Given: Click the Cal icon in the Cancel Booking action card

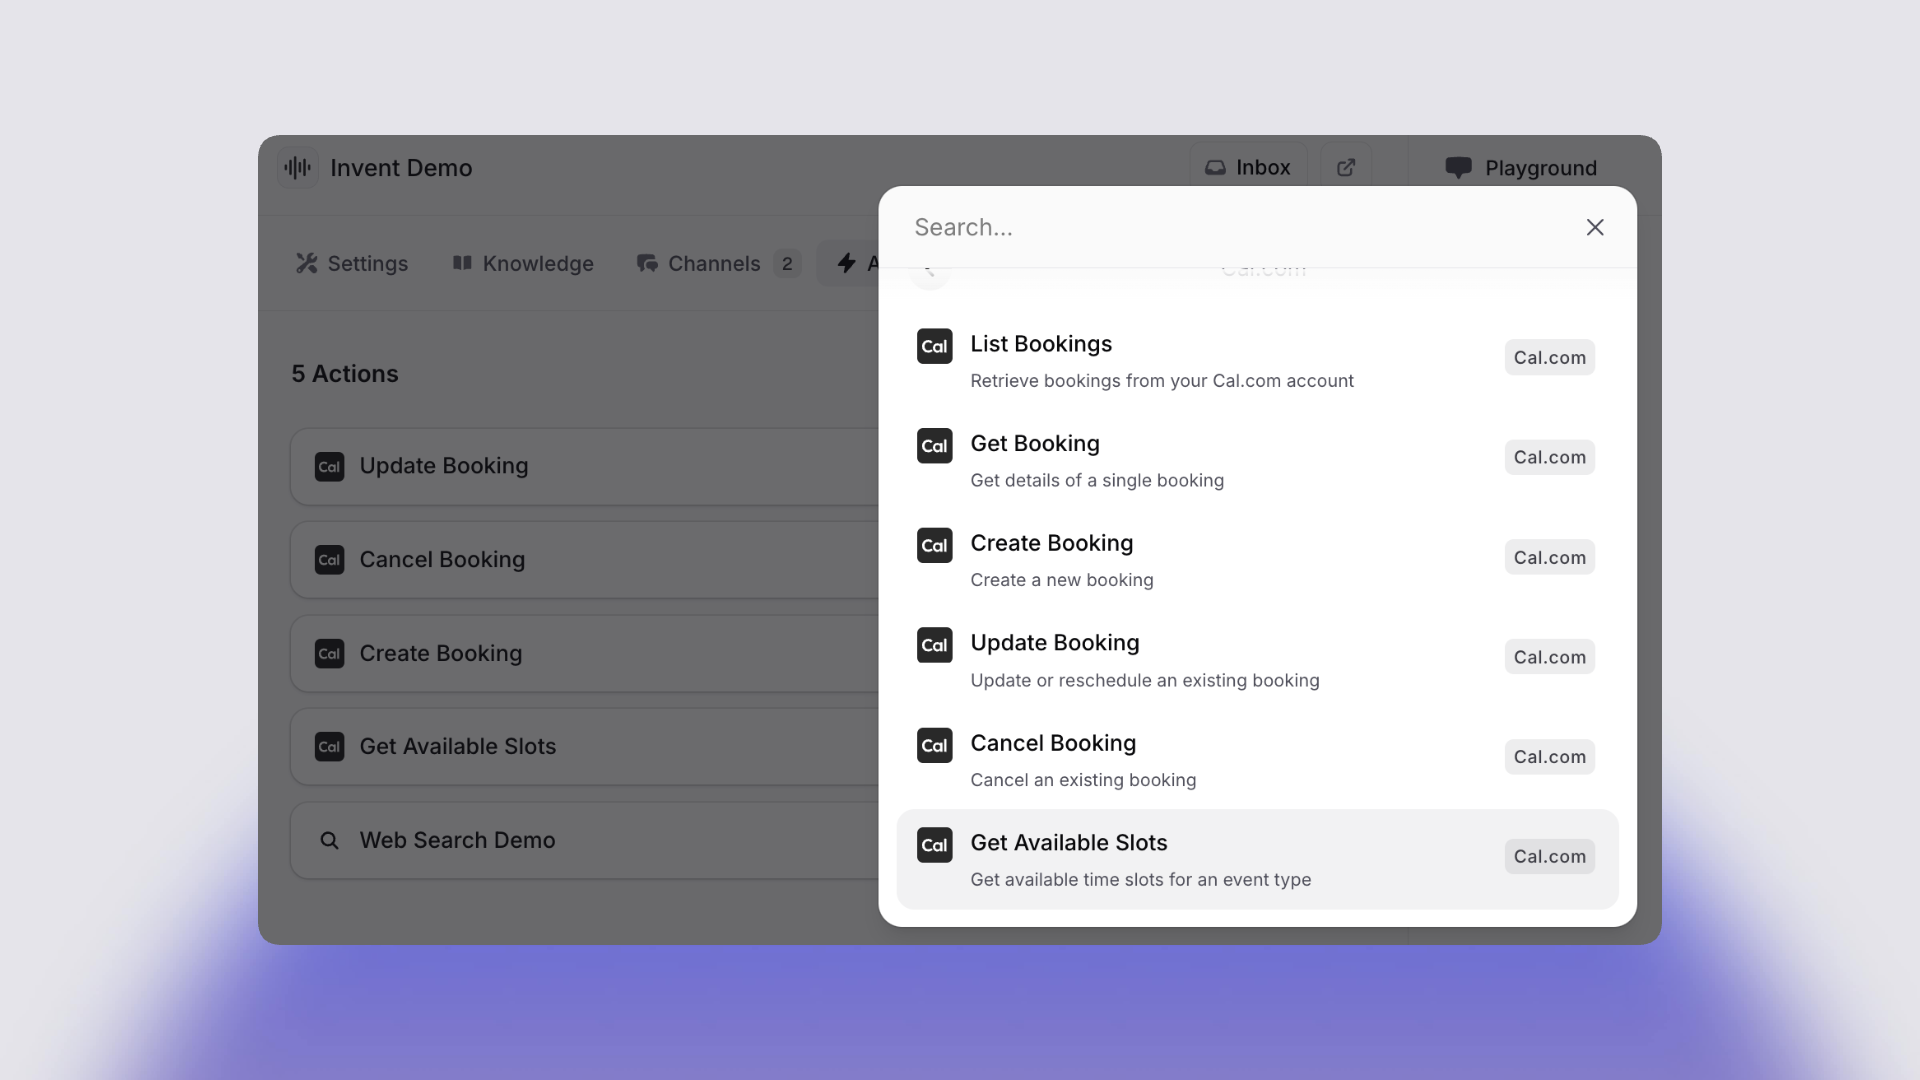Looking at the screenshot, I should click(329, 560).
